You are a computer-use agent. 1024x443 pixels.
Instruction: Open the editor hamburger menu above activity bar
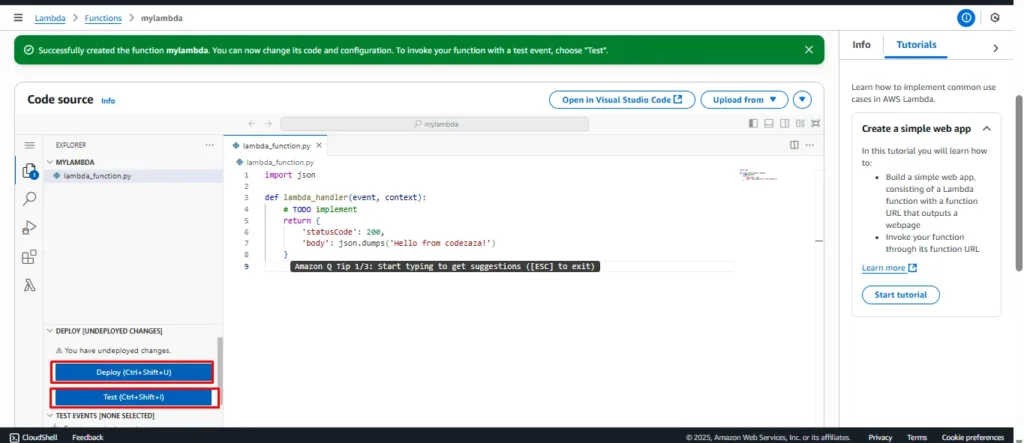pos(29,145)
